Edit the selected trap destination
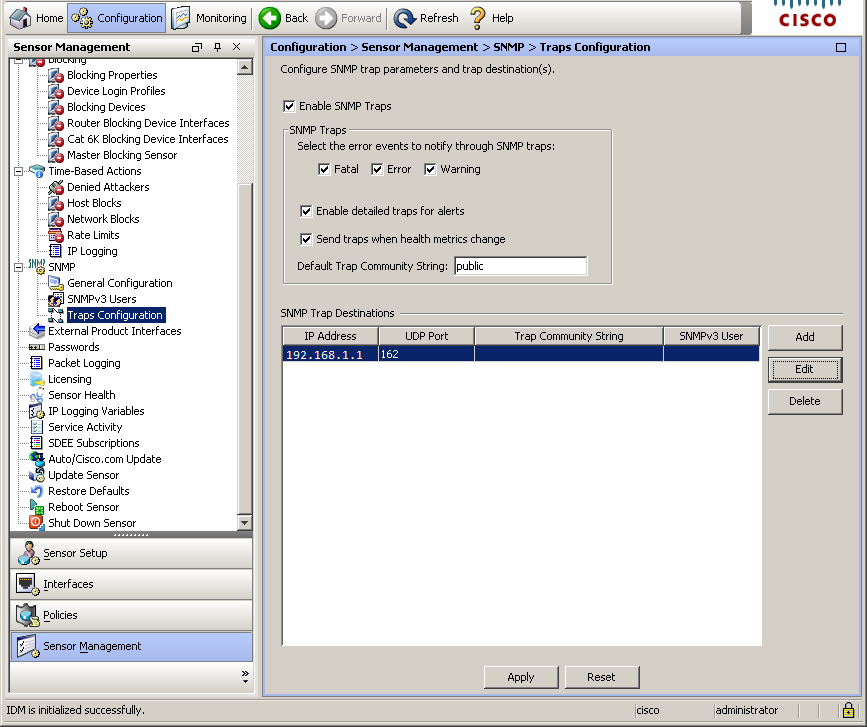This screenshot has height=727, width=867. pyautogui.click(x=805, y=369)
